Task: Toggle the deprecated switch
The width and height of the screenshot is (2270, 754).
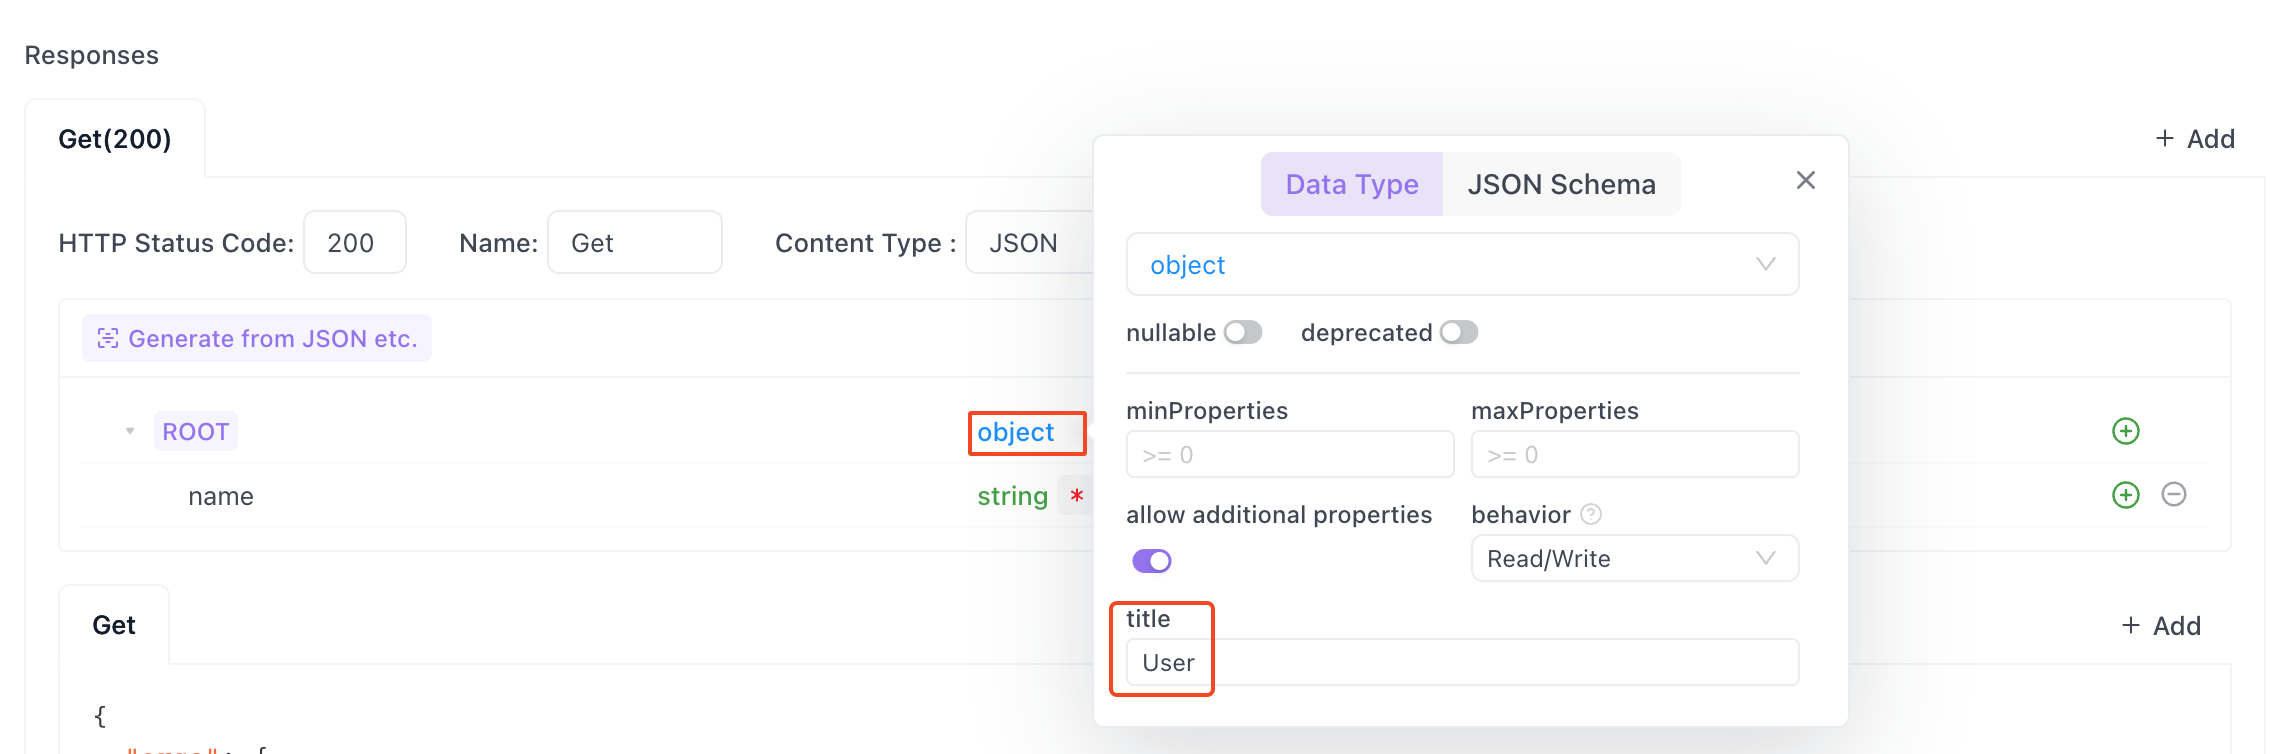Action: click(x=1459, y=332)
